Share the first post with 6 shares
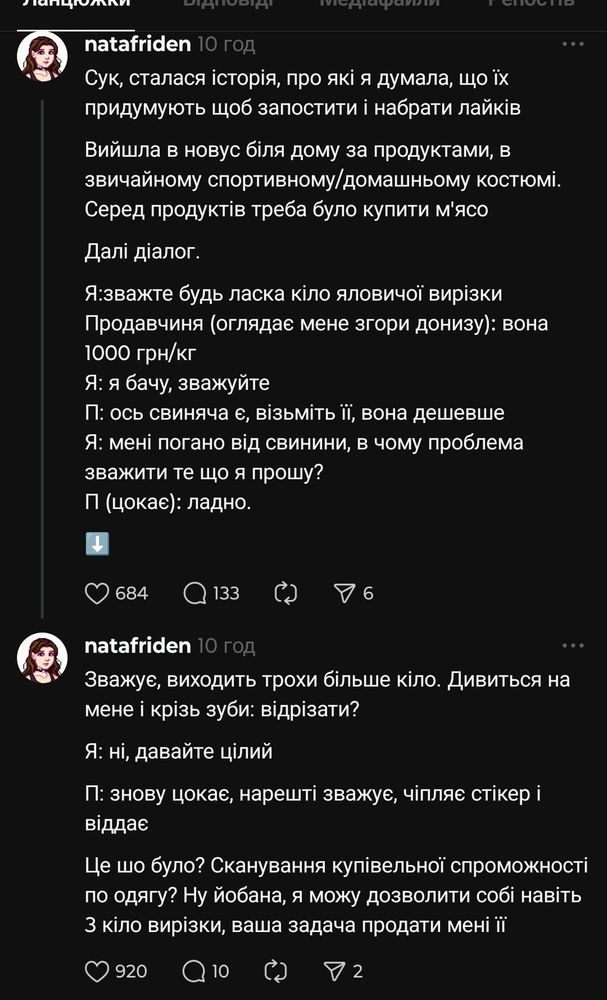 pyautogui.click(x=344, y=593)
